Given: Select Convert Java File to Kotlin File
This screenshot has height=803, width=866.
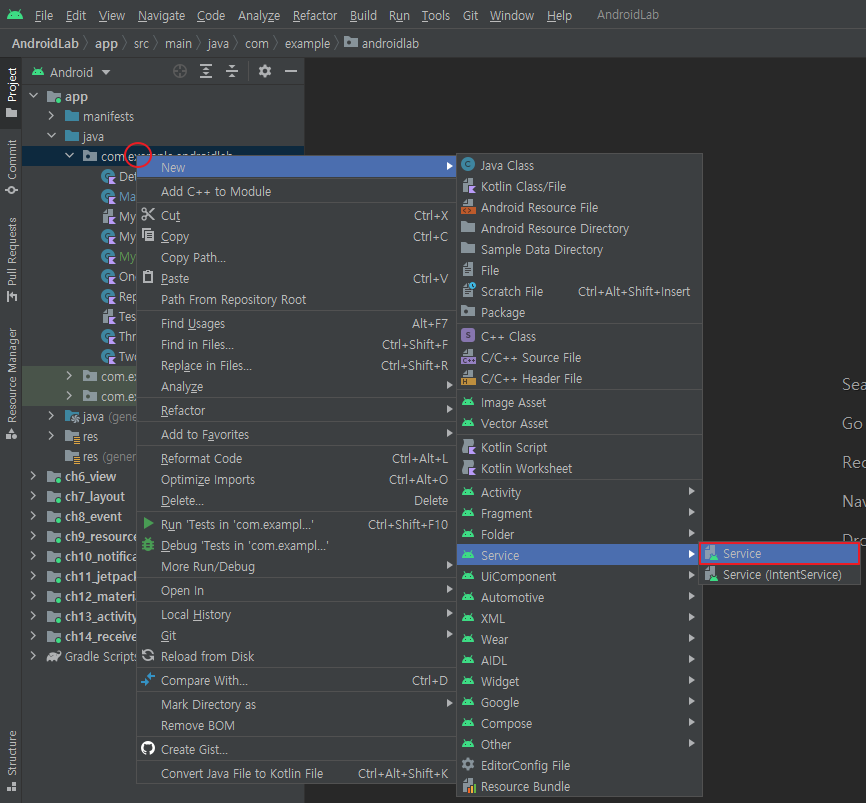Looking at the screenshot, I should coord(296,773).
